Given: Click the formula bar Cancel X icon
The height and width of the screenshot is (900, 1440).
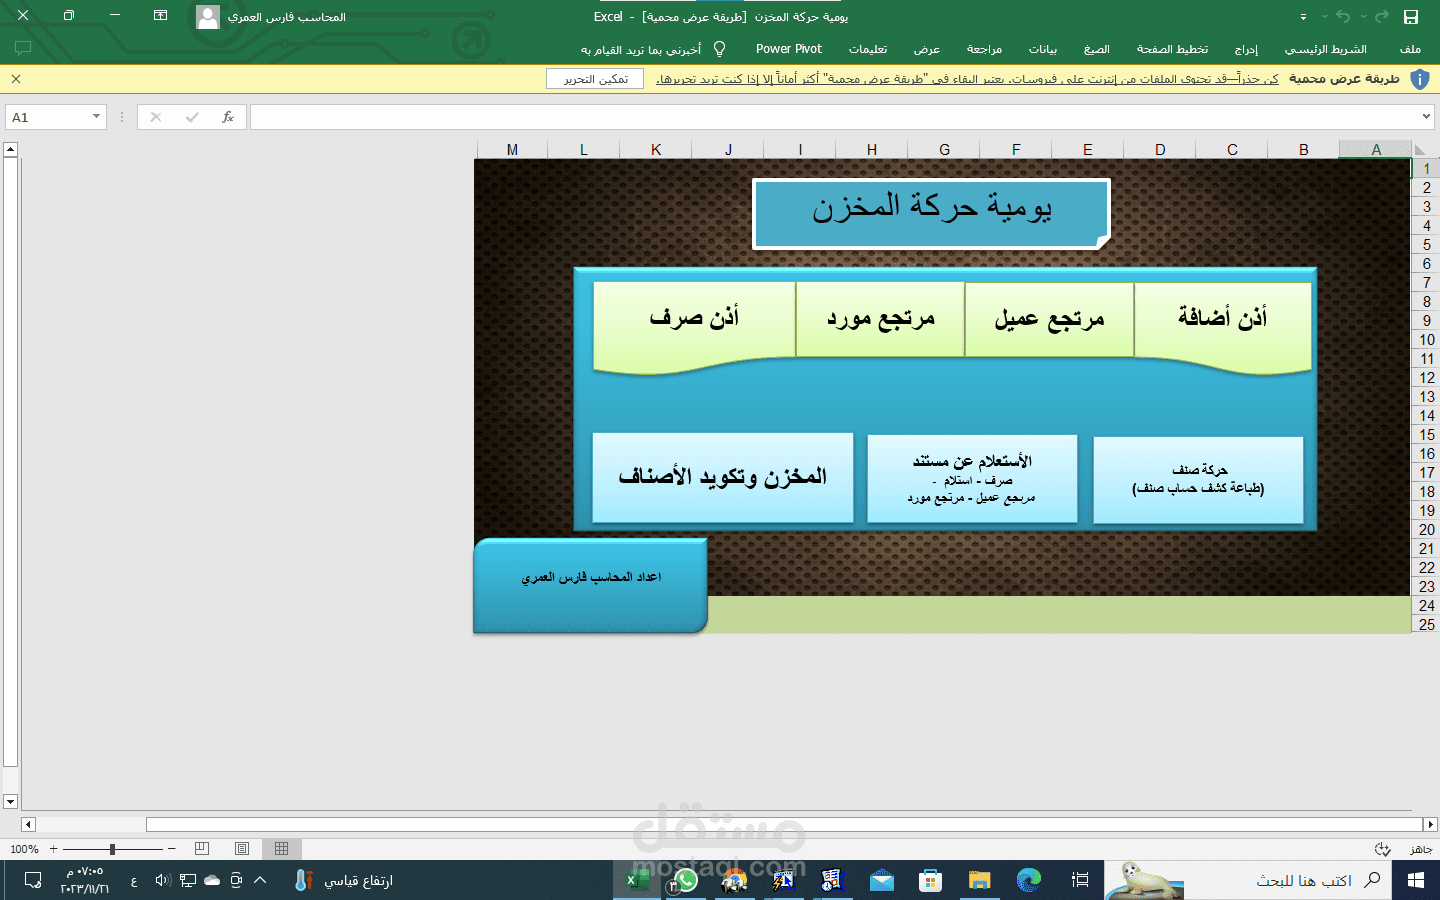Looking at the screenshot, I should [x=156, y=117].
